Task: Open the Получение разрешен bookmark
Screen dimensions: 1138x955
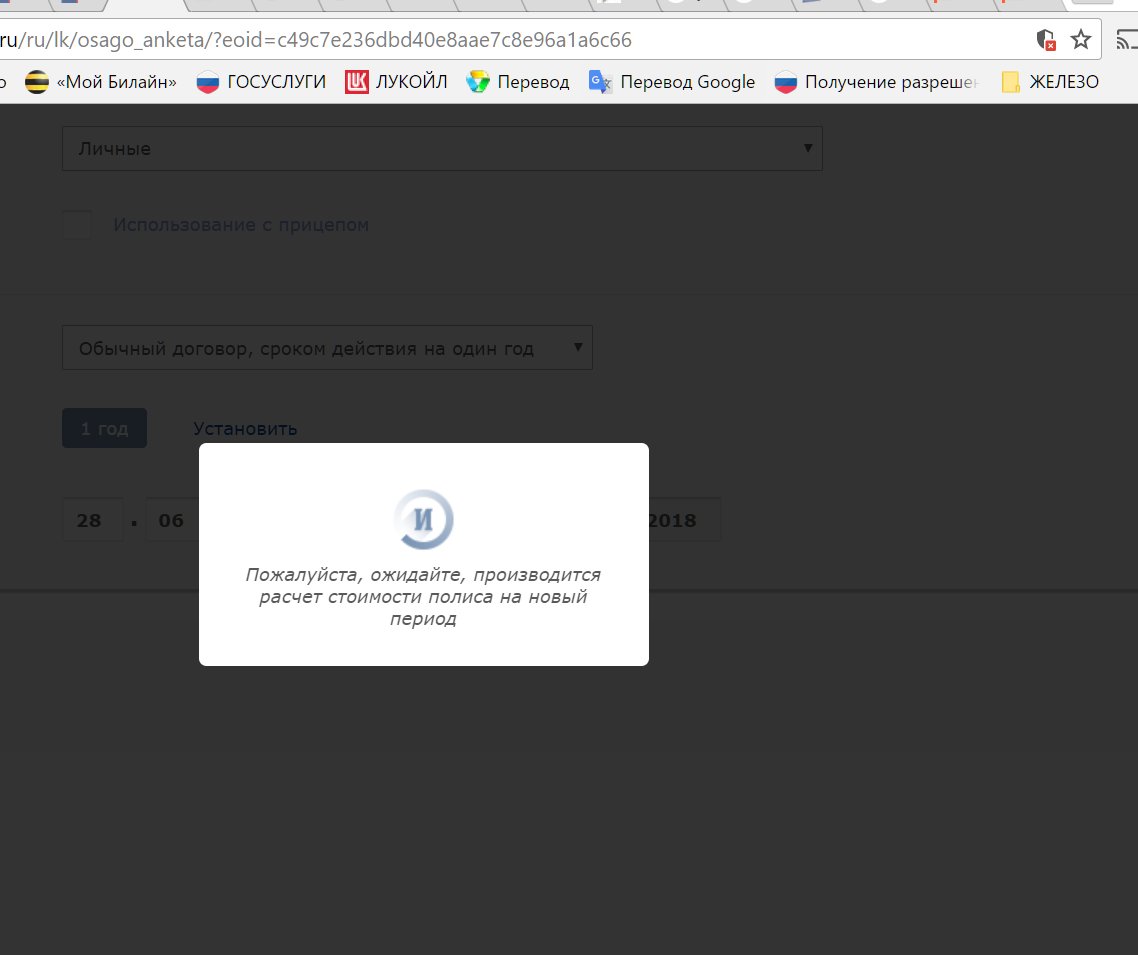Action: point(876,82)
